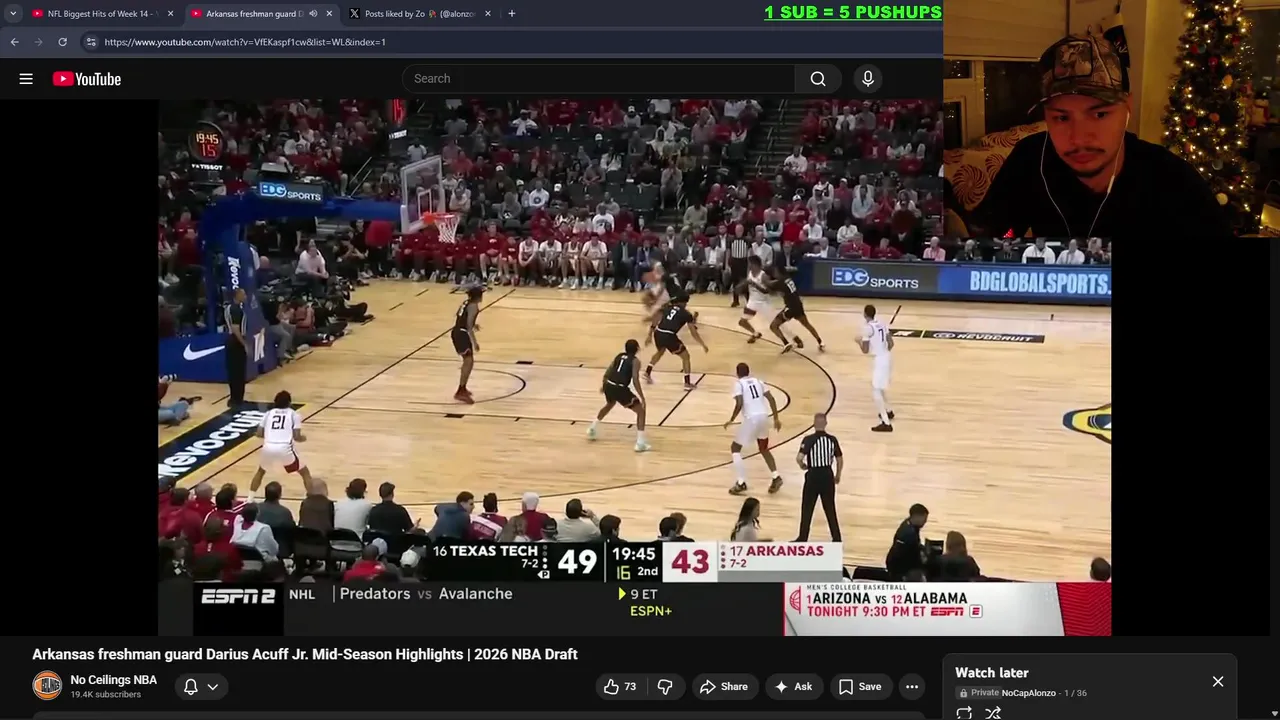The image size is (1280, 720).
Task: Click the 19.4K subscribers text
Action: coord(105,695)
